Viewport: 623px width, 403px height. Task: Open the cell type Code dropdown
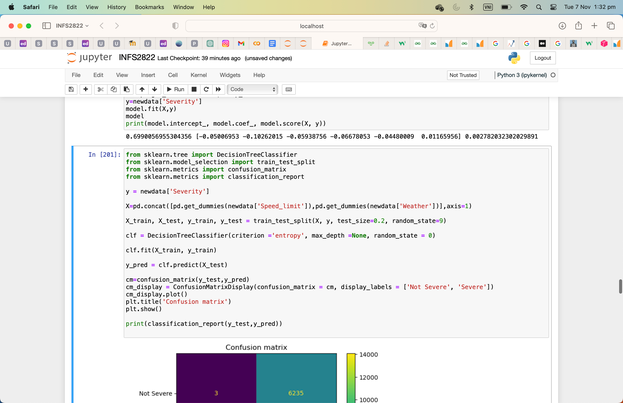point(252,89)
